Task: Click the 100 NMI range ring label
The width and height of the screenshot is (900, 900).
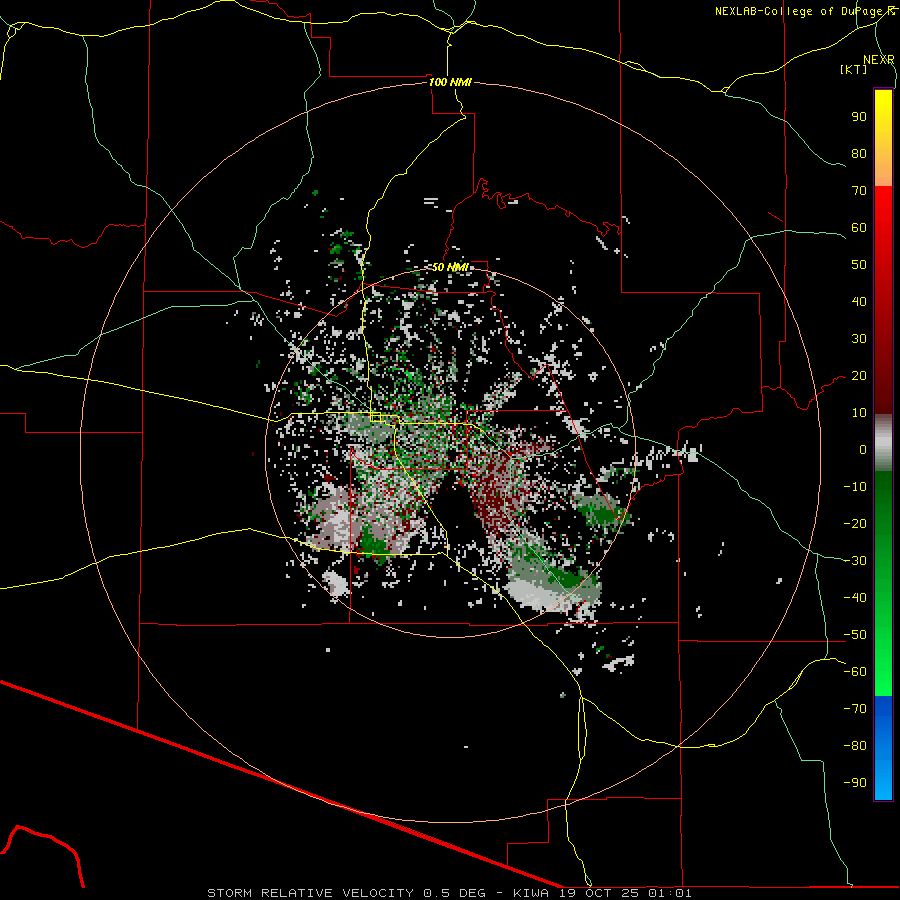Action: (x=450, y=82)
